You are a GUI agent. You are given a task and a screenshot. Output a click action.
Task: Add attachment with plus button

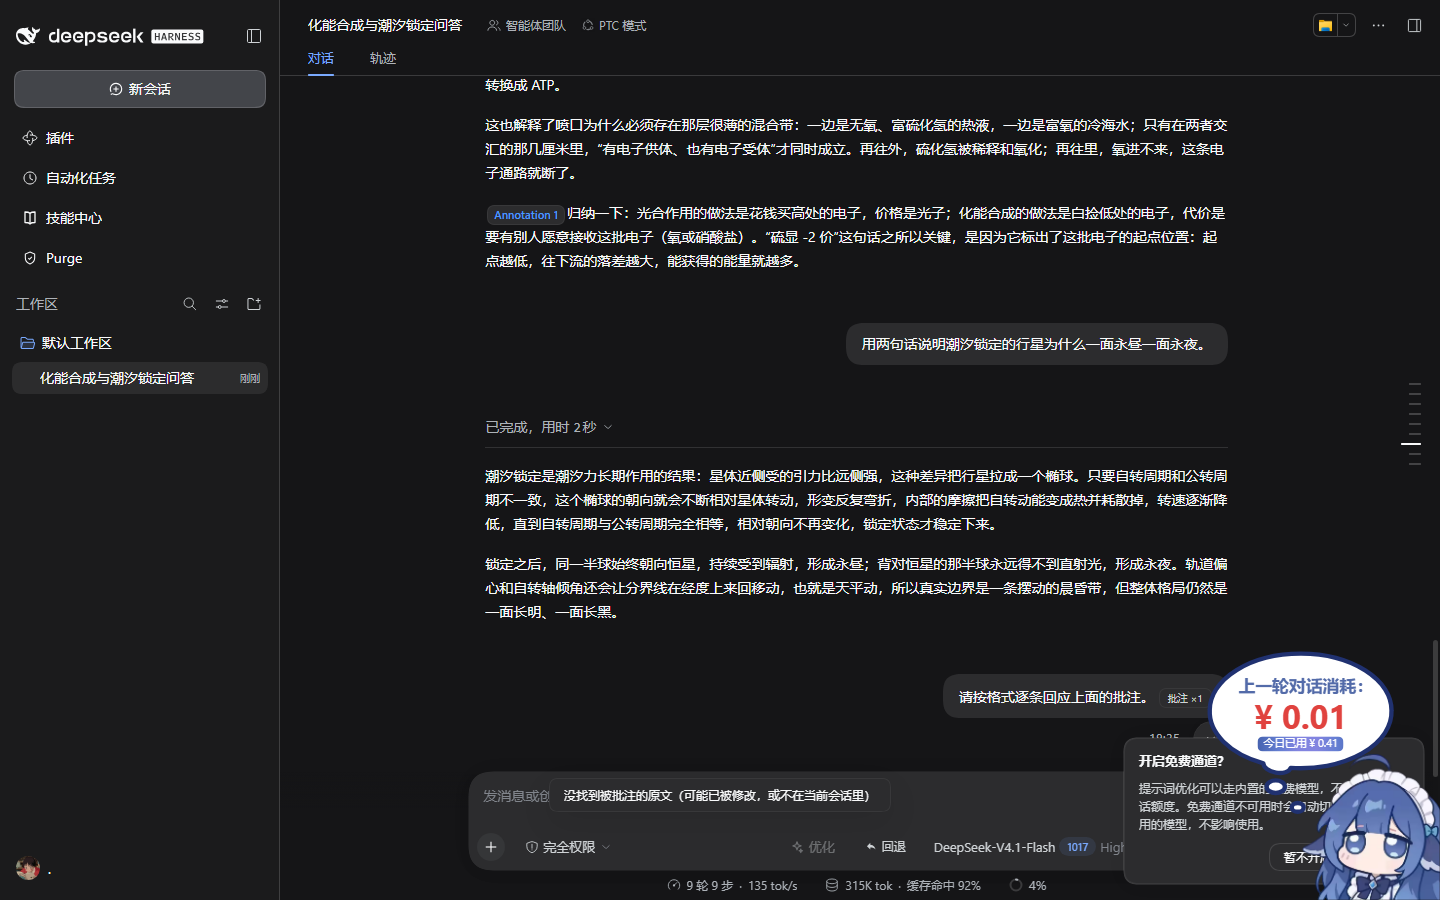(x=491, y=847)
